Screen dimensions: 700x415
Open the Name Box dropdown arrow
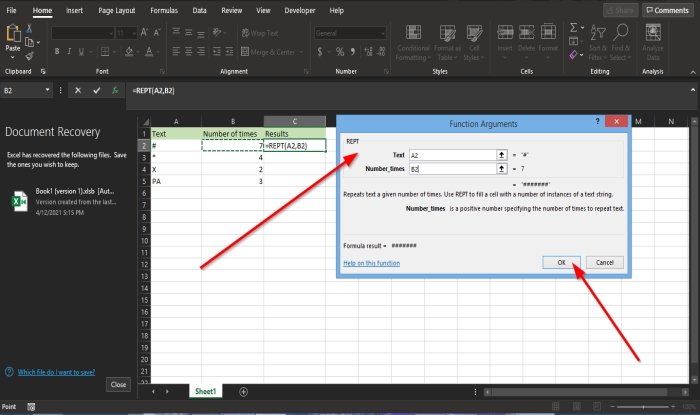(47, 90)
